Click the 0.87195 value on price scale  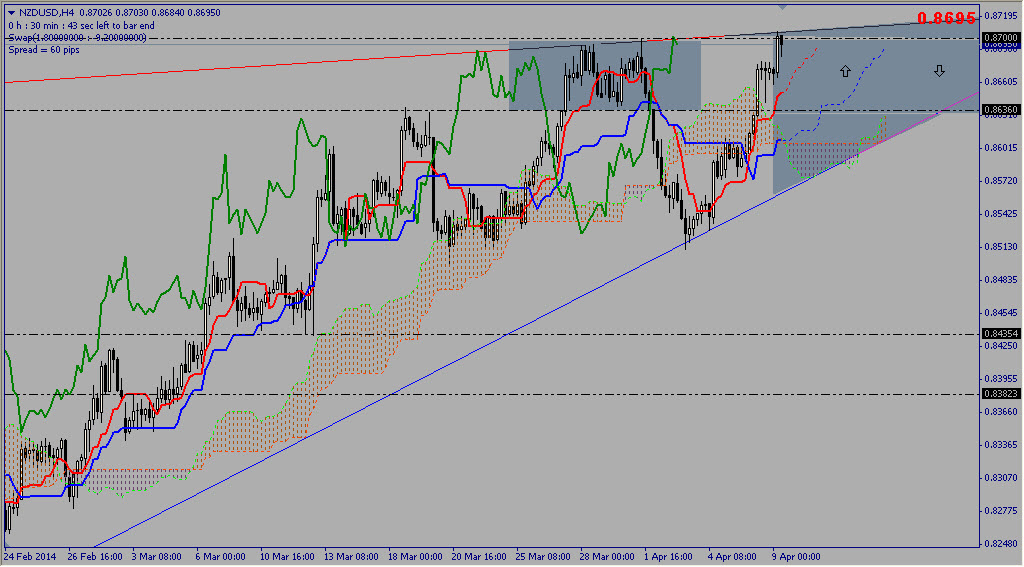pos(1000,16)
